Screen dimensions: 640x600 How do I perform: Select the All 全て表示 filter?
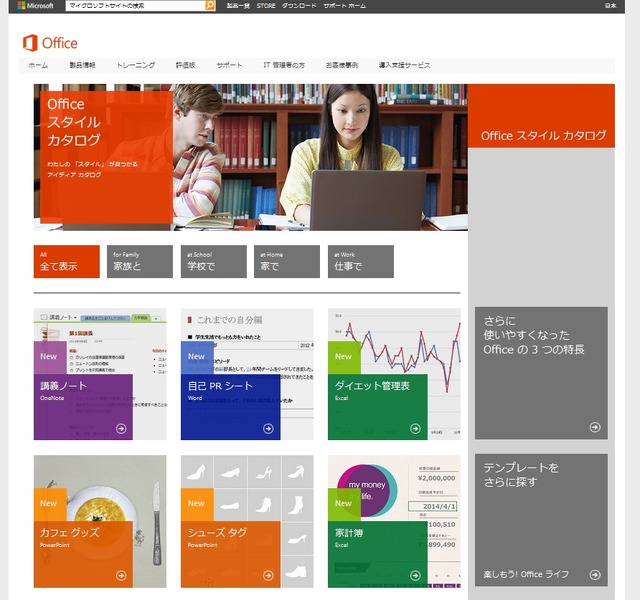pyautogui.click(x=67, y=262)
